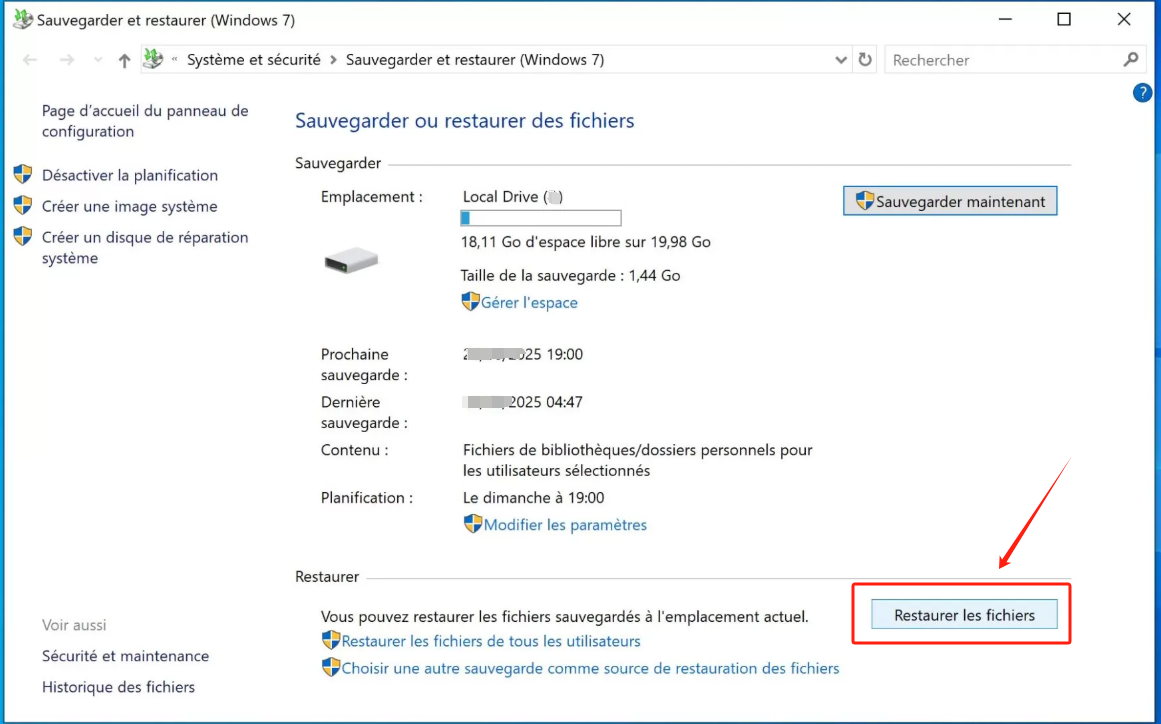The width and height of the screenshot is (1161, 724).
Task: Open 'Page d'accueil du panneau de configuration'
Action: coord(145,121)
